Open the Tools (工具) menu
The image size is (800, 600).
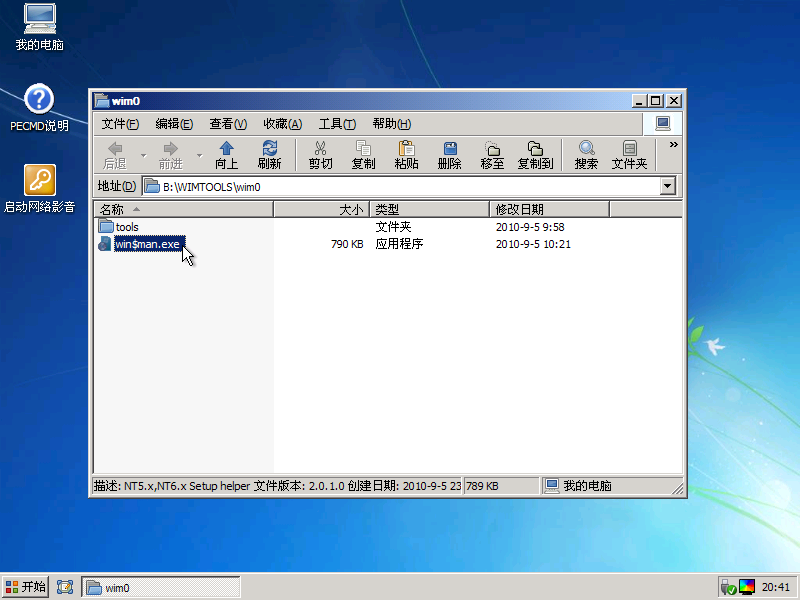coord(336,124)
